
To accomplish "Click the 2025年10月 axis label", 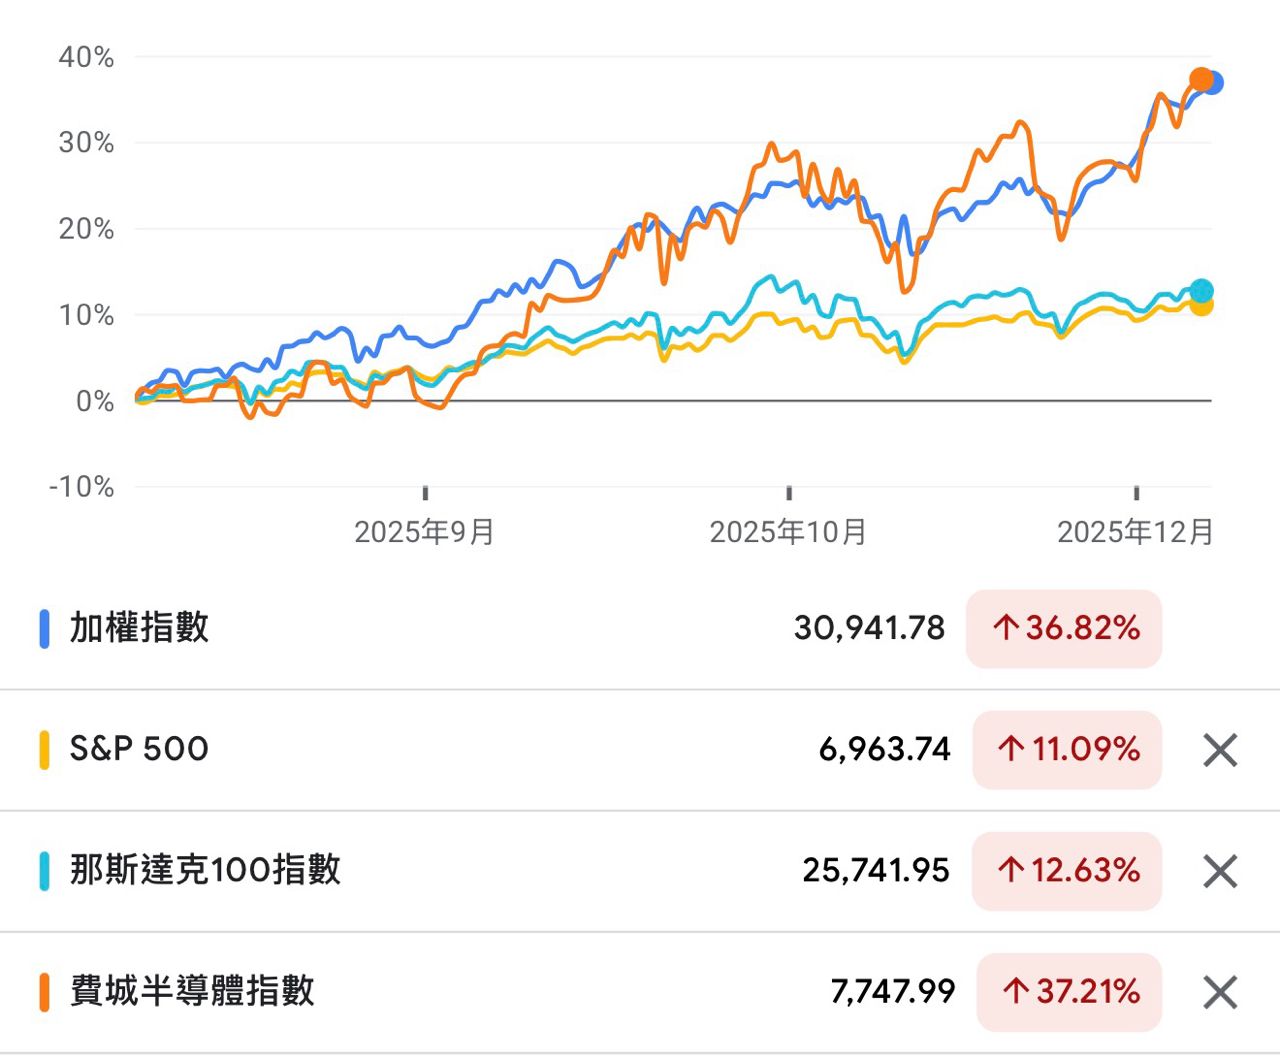I will (788, 532).
